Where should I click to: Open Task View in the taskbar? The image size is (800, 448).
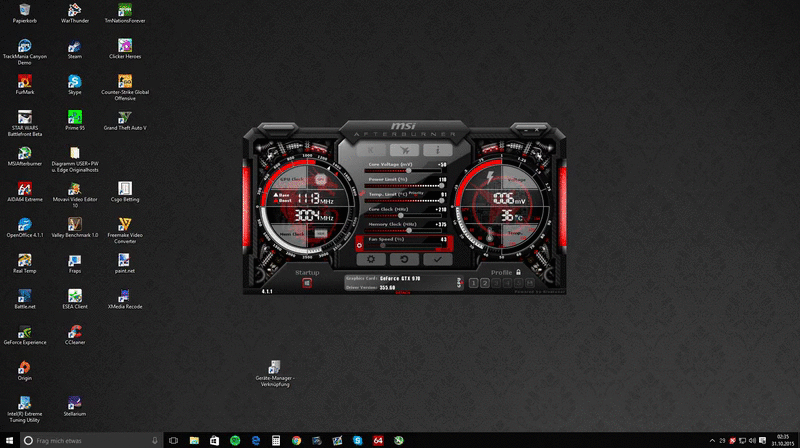[x=173, y=440]
